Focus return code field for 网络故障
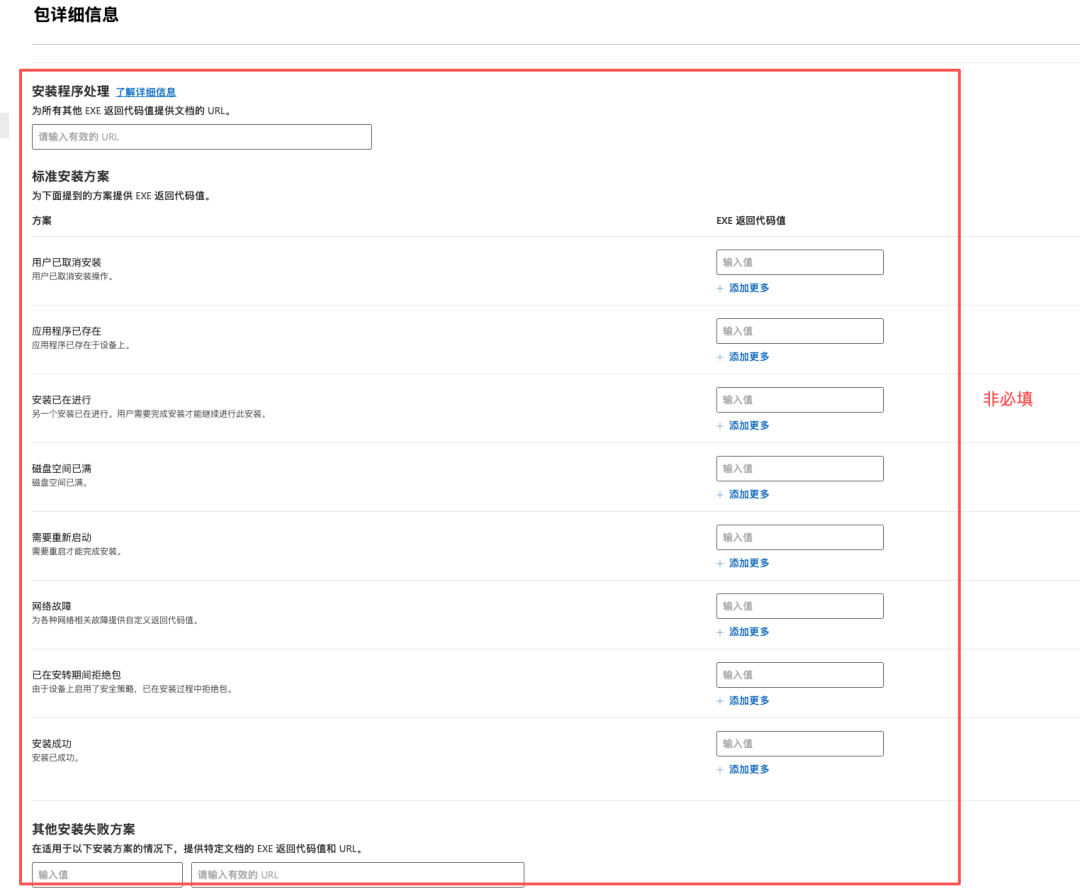The height and width of the screenshot is (894, 1080). pos(800,606)
